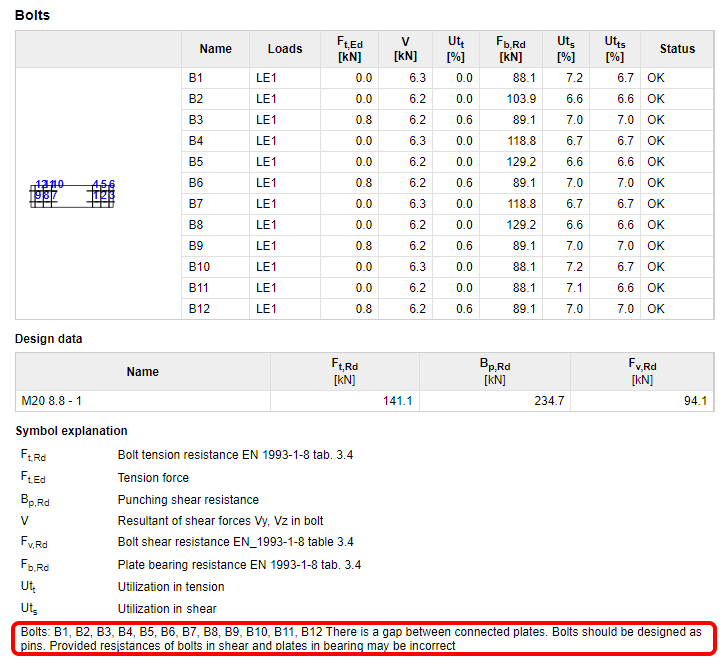This screenshot has height=668, width=725.
Task: Select the Loads column header
Action: click(285, 49)
